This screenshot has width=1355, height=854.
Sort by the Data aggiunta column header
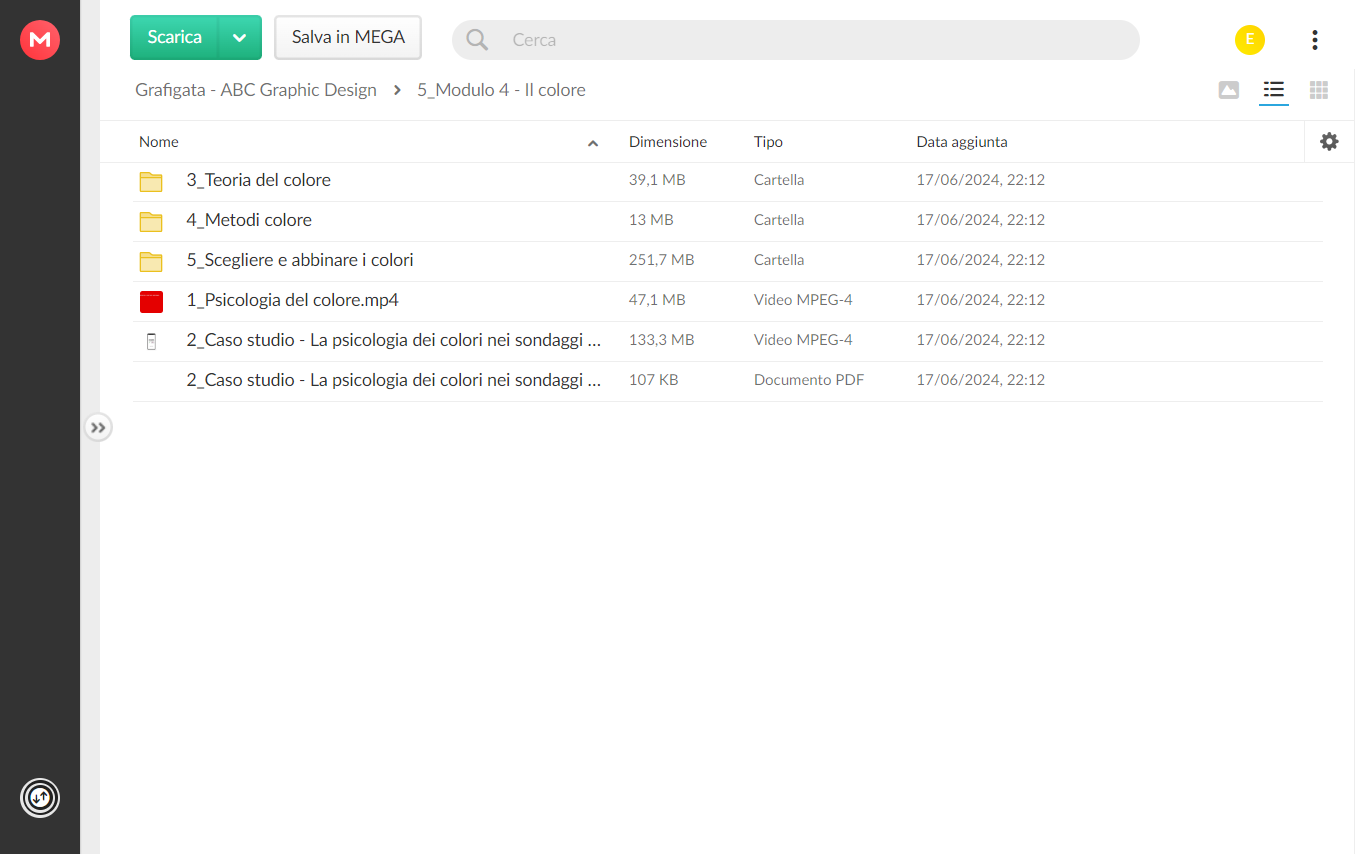tap(962, 142)
